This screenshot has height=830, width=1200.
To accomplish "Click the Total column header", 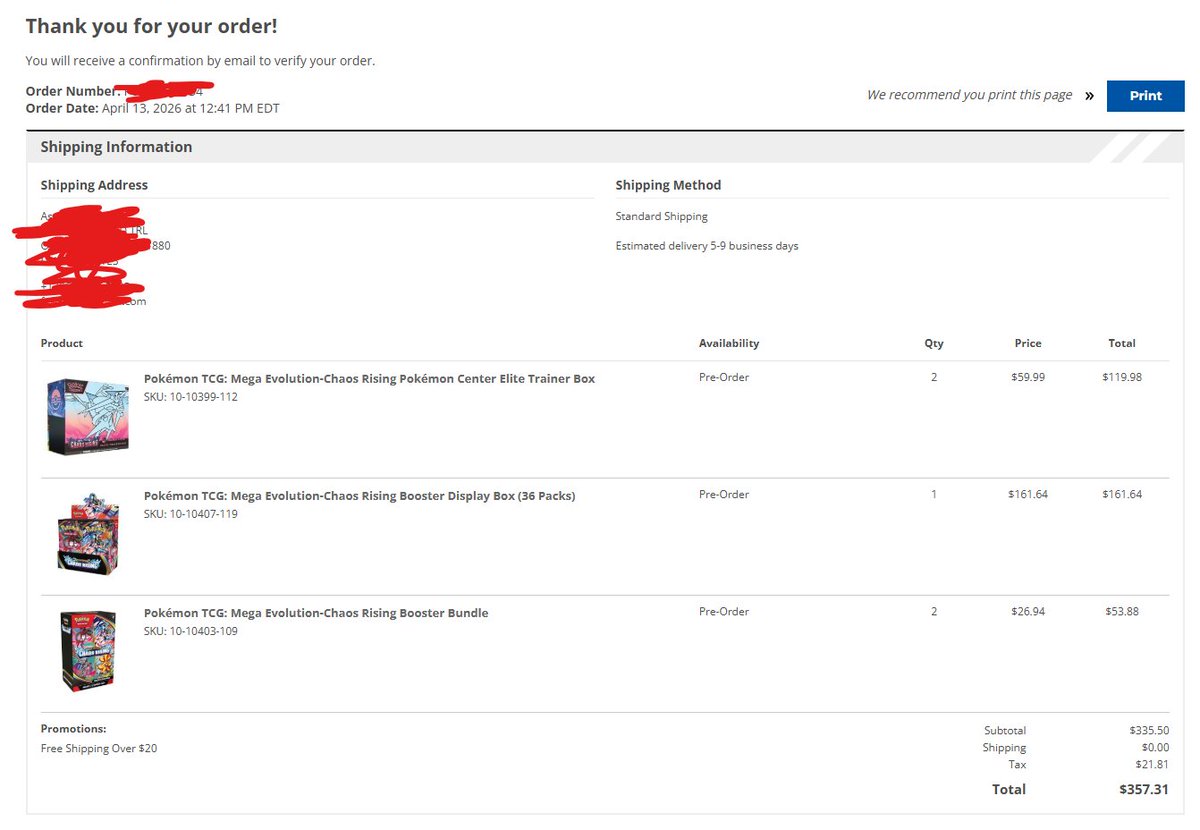I will coord(1122,343).
